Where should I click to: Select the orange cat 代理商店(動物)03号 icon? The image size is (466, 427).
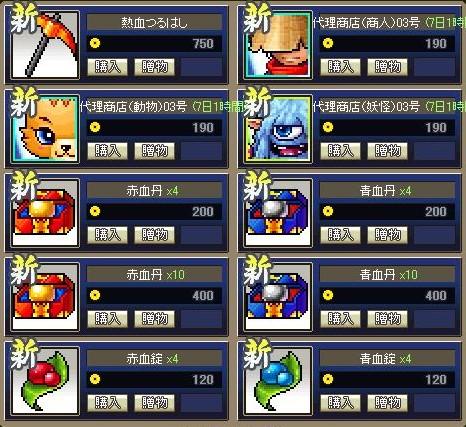point(46,129)
